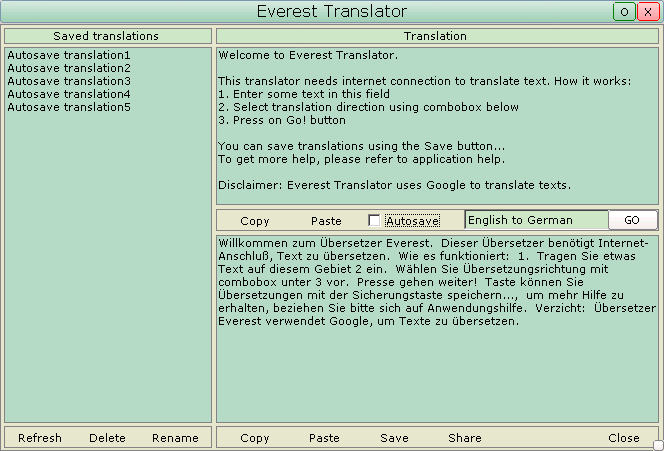Viewport: 664px width, 451px height.
Task: Click the green 'o' window button
Action: click(x=624, y=12)
